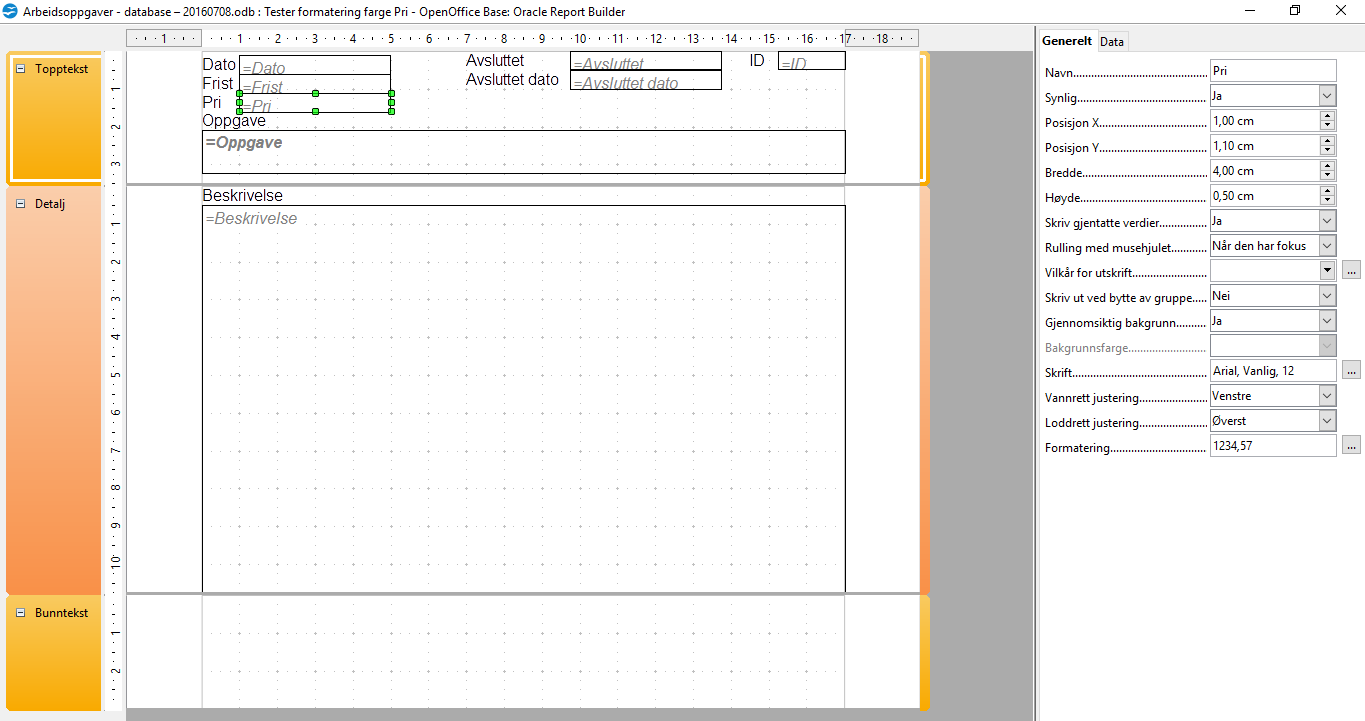Switch to the Data tab
Screen dimensions: 1365x721
[1112, 42]
